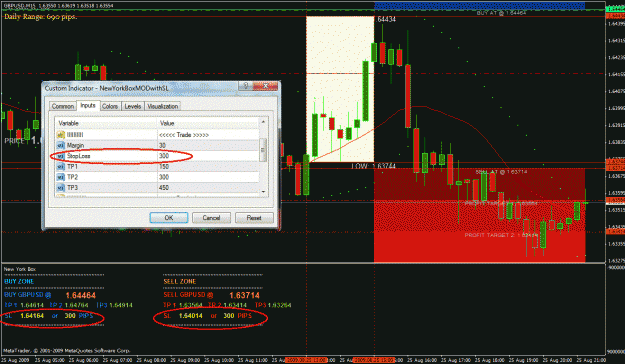Click the inputs list scrollbar thumb

coord(263,150)
